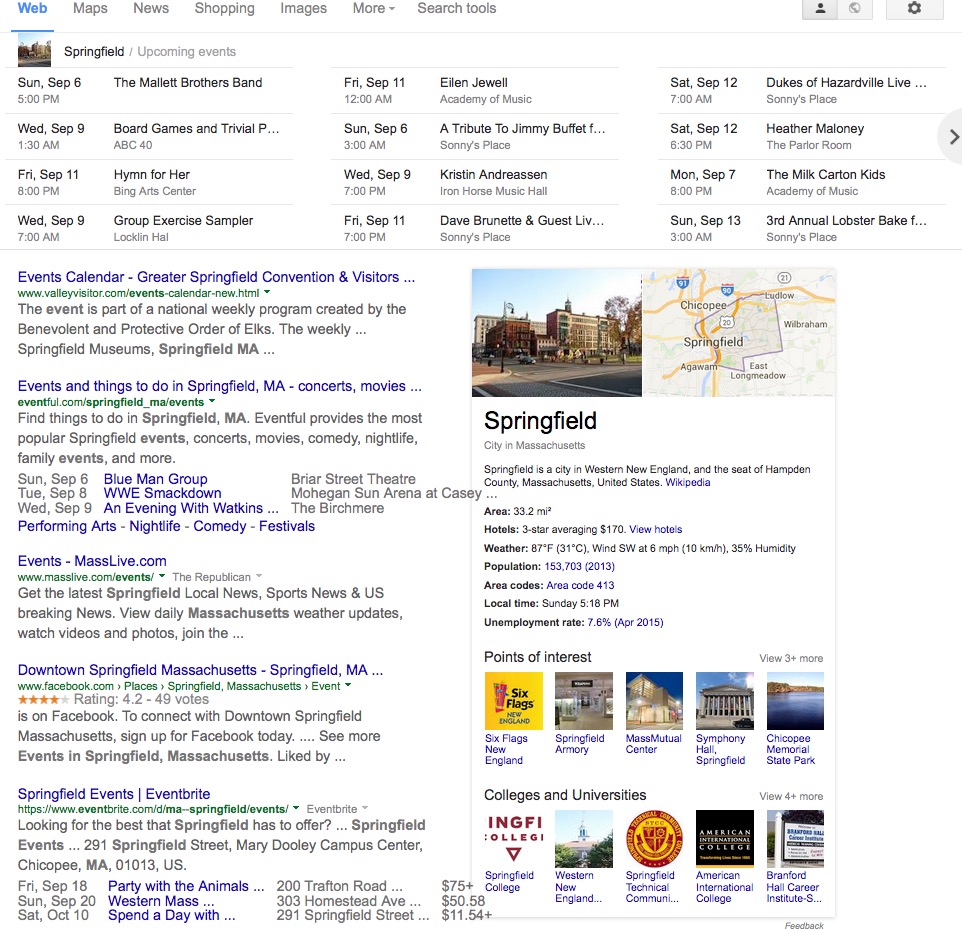962x935 pixels.
Task: Open Springfield Events | Eventbrite result
Action: pos(114,794)
